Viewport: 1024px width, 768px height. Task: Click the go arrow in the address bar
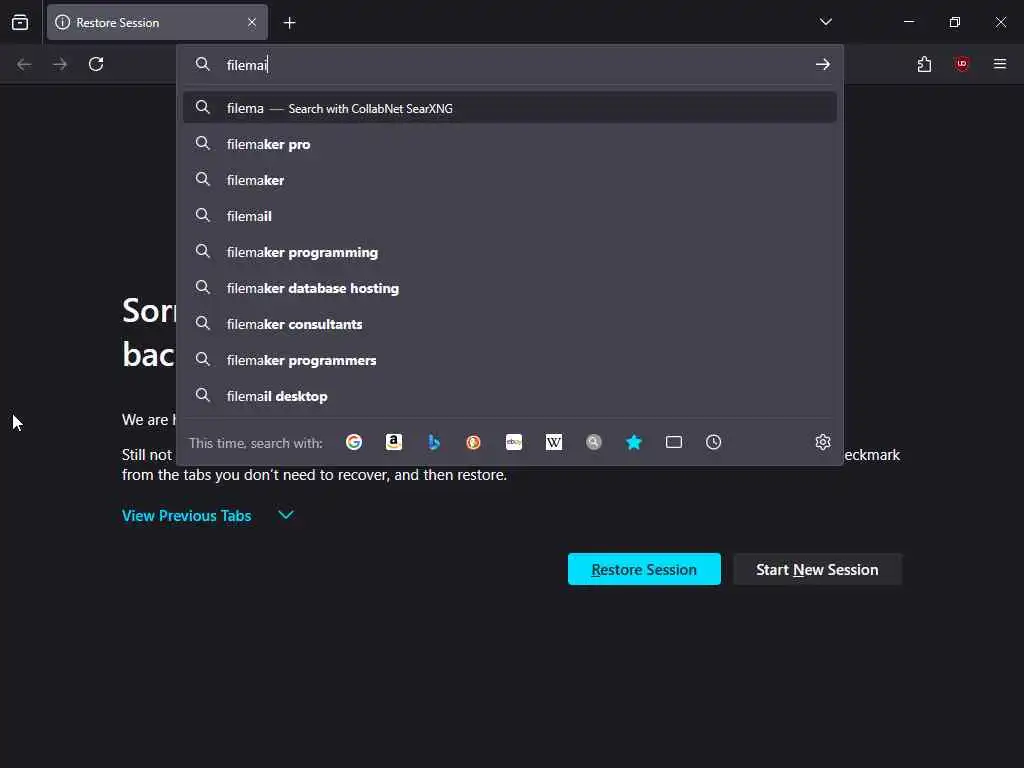(x=823, y=64)
